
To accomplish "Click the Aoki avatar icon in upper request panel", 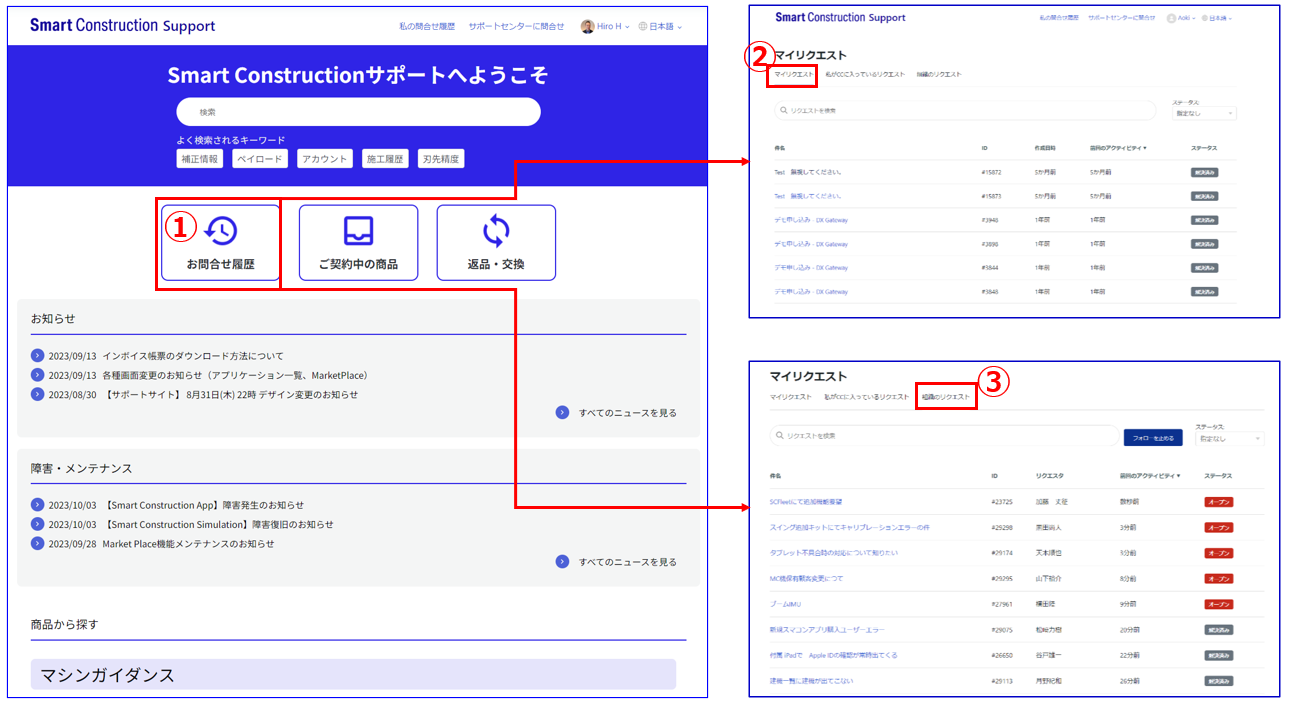I will 1171,18.
